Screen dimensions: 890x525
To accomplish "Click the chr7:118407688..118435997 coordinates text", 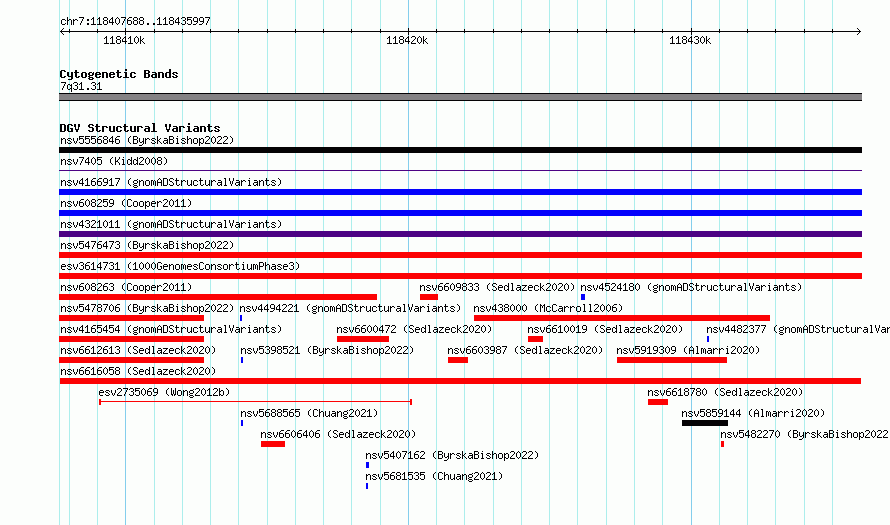I will 135,21.
